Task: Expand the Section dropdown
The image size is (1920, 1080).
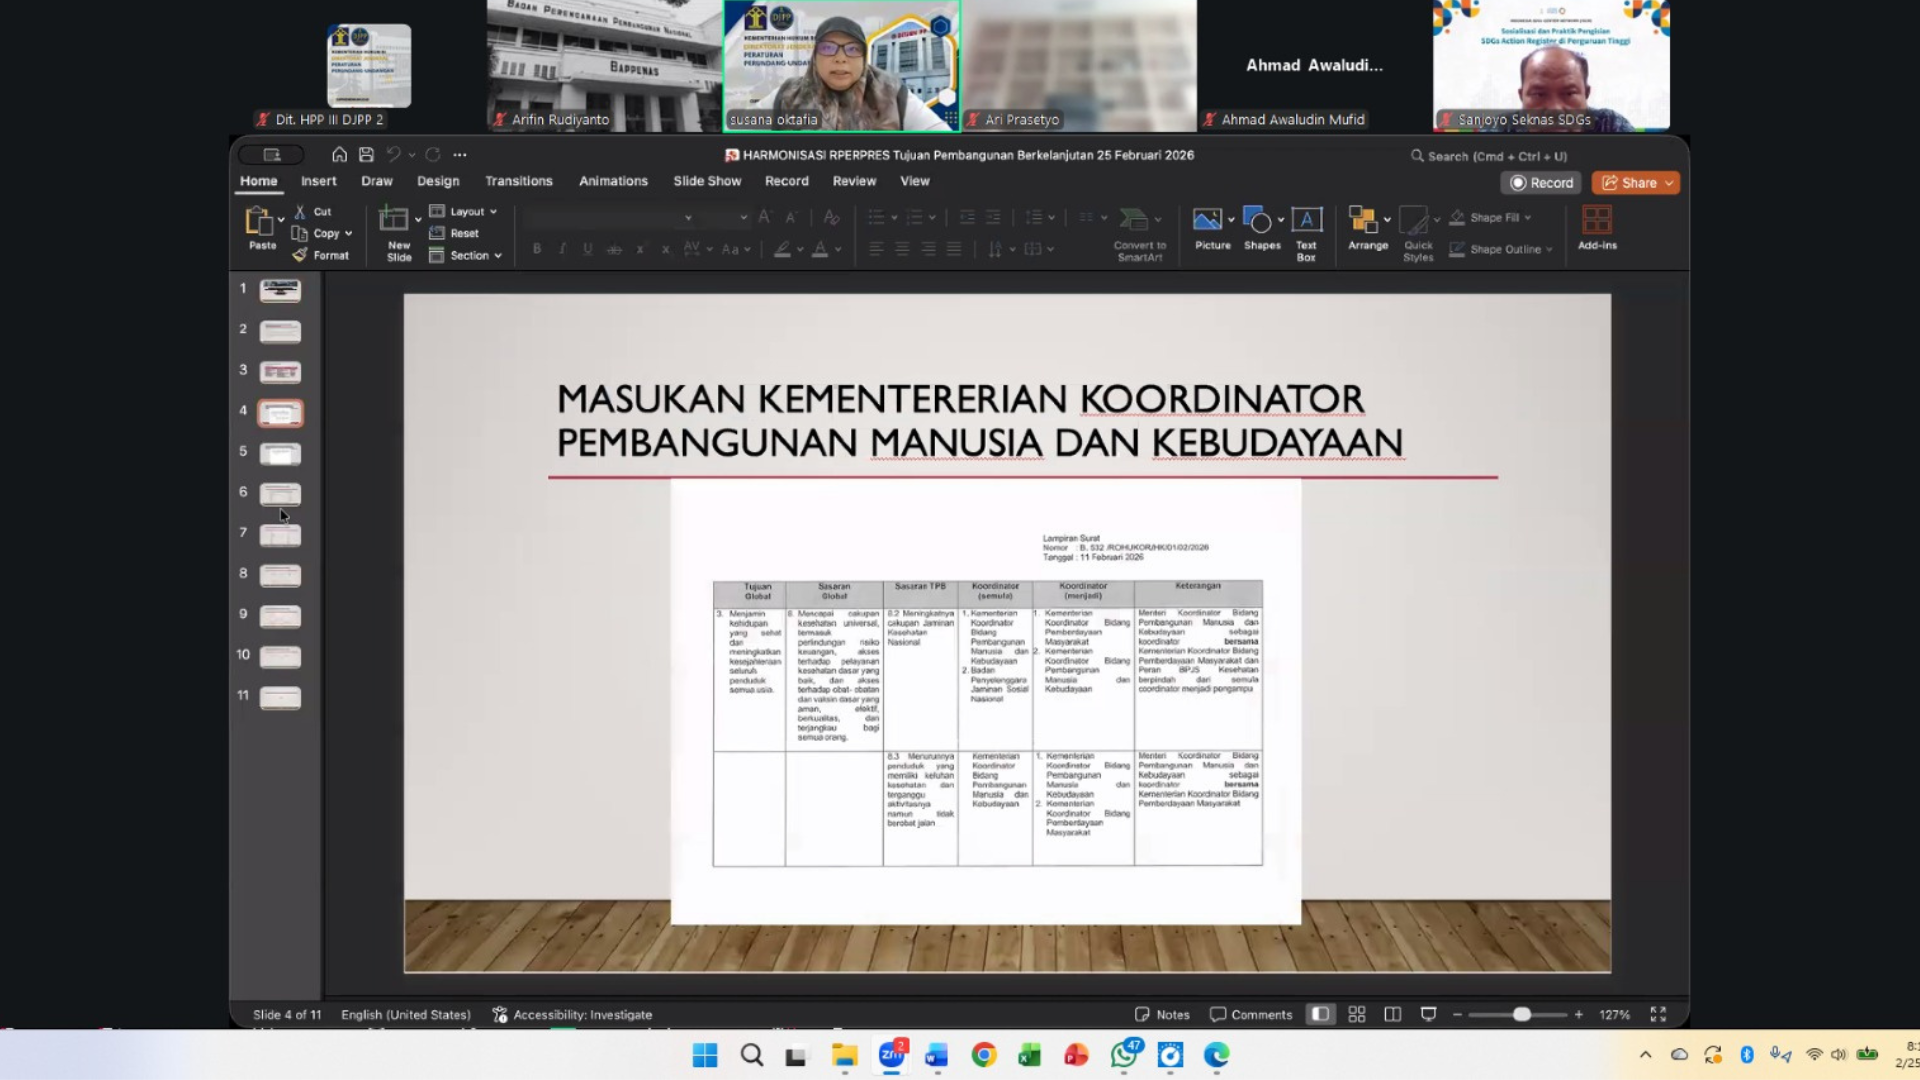Action: (x=475, y=256)
